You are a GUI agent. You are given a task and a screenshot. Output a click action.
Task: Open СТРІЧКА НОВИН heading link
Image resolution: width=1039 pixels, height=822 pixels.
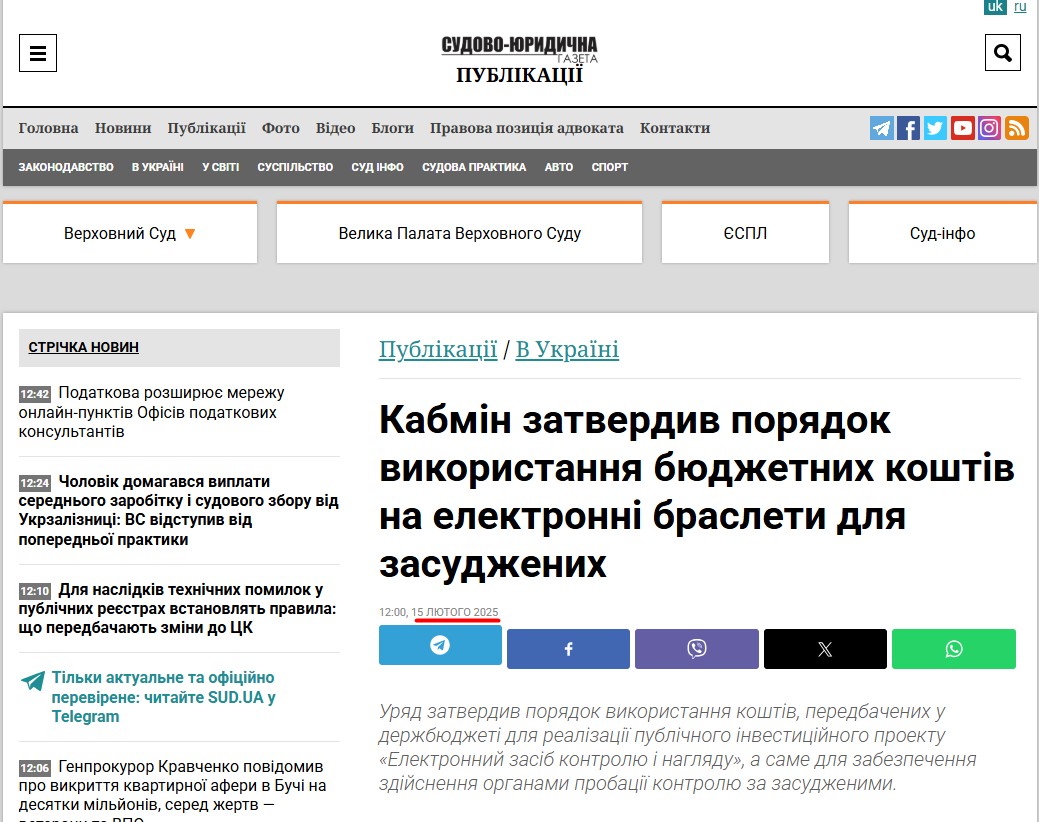coord(83,347)
